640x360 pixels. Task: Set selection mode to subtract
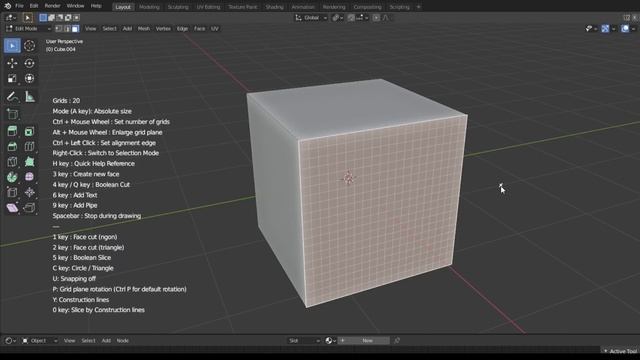coord(60,18)
